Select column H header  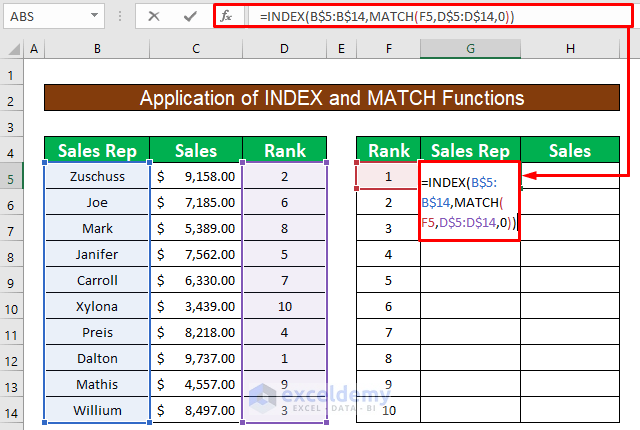(x=569, y=49)
